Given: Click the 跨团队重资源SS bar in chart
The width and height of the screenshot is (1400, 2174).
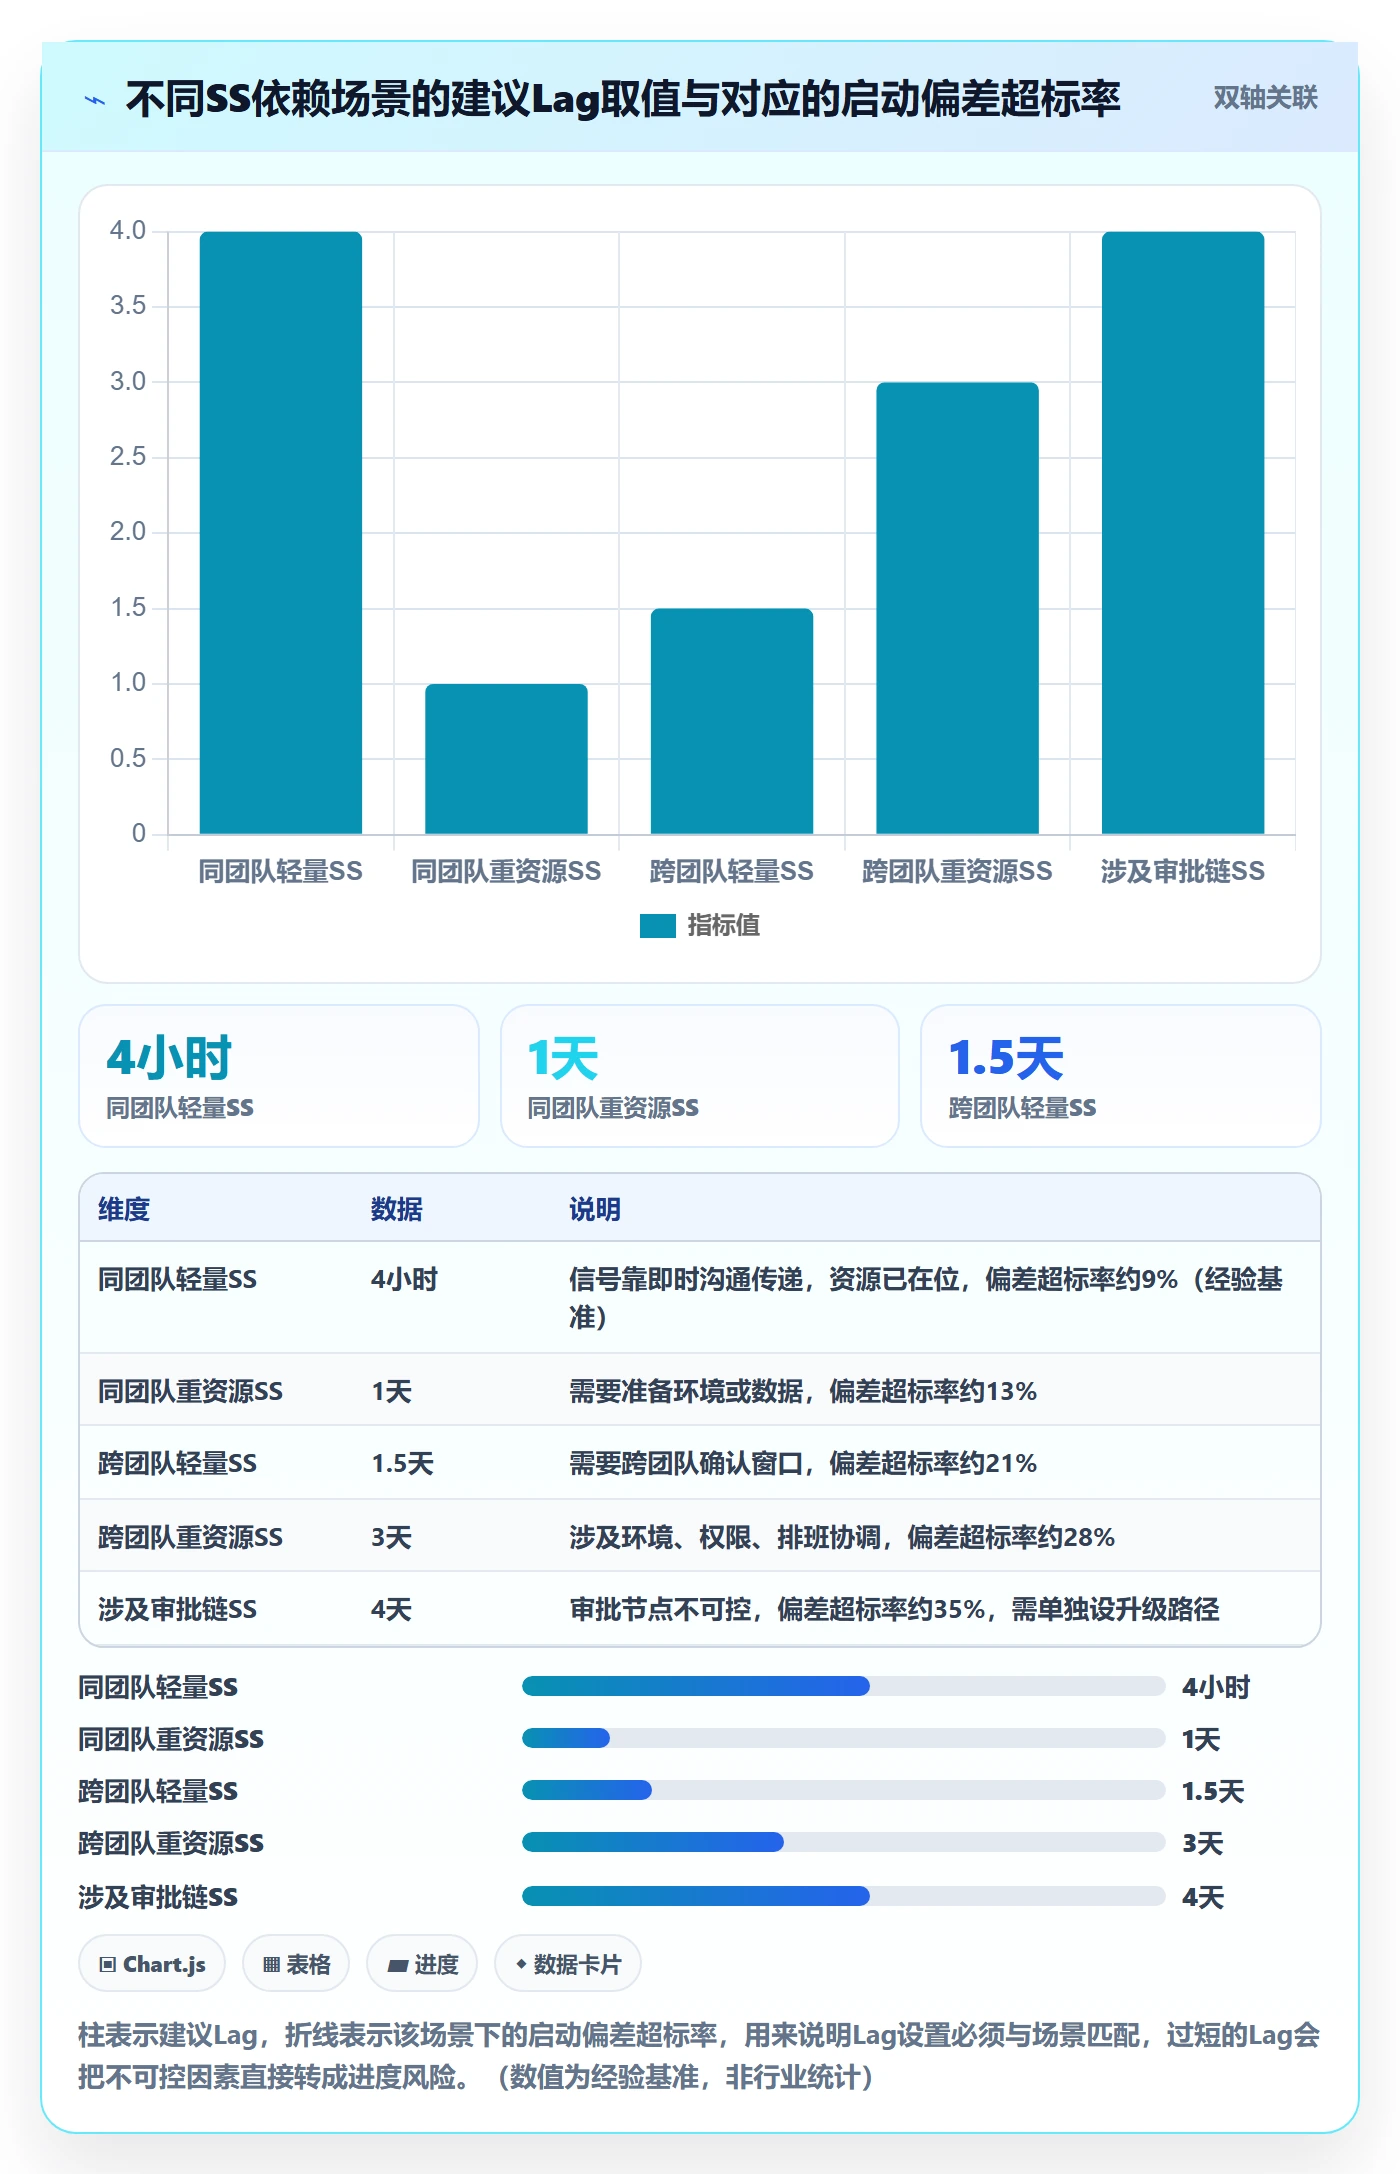Looking at the screenshot, I should click(x=957, y=608).
